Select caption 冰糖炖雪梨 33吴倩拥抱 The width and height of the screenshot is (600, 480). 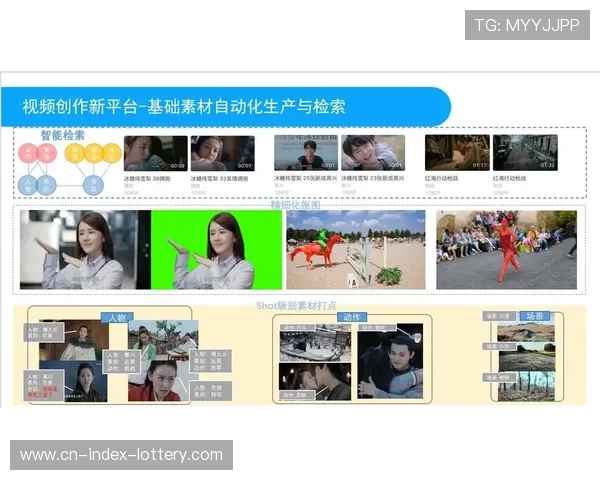pos(220,179)
